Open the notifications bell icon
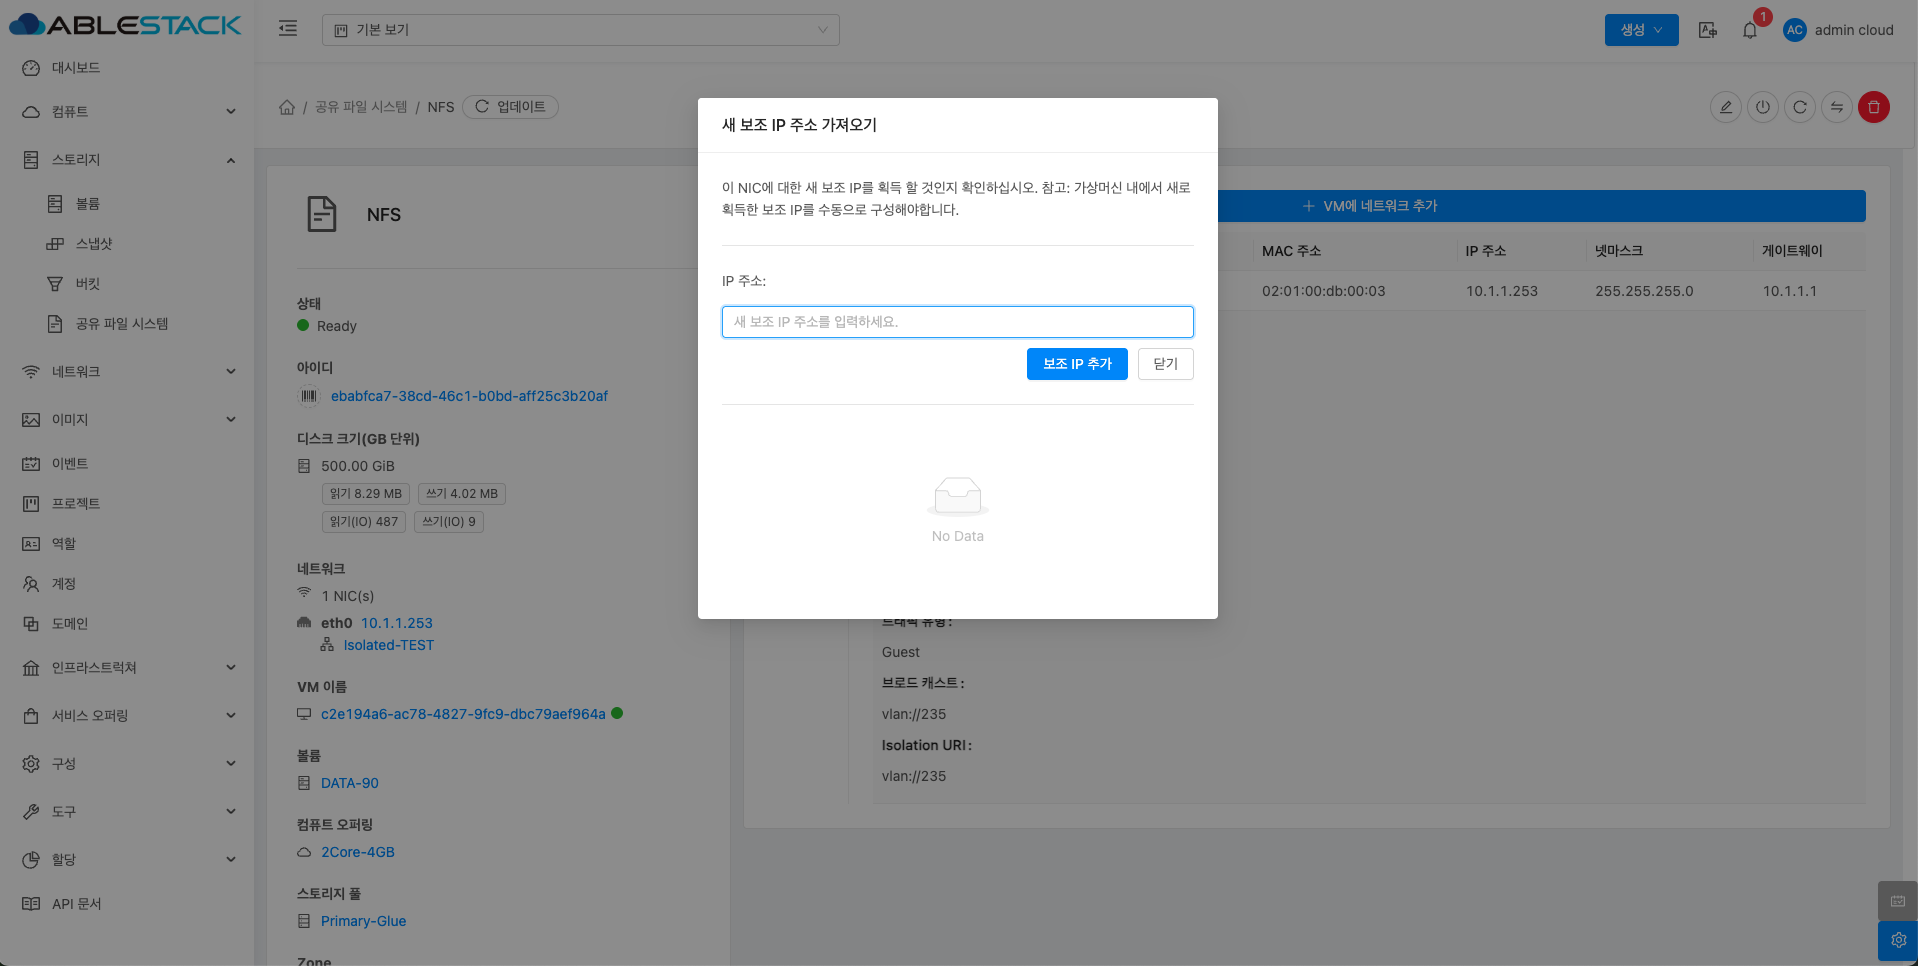Image resolution: width=1918 pixels, height=966 pixels. pyautogui.click(x=1750, y=30)
